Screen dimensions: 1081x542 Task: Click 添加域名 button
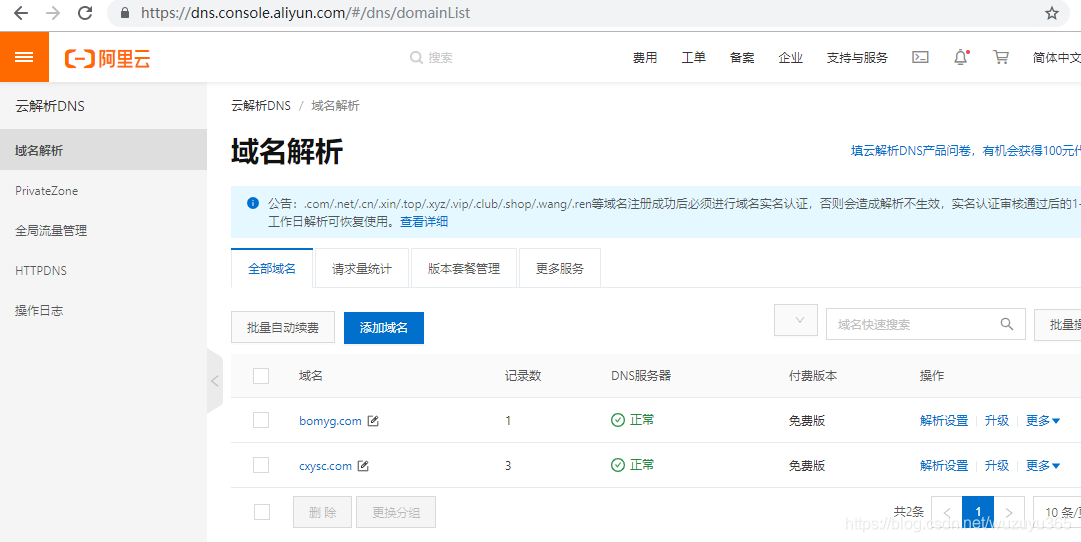pos(384,328)
